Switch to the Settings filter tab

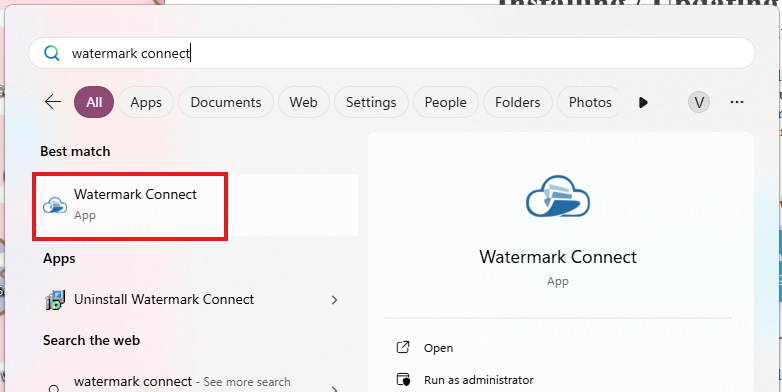click(x=371, y=102)
